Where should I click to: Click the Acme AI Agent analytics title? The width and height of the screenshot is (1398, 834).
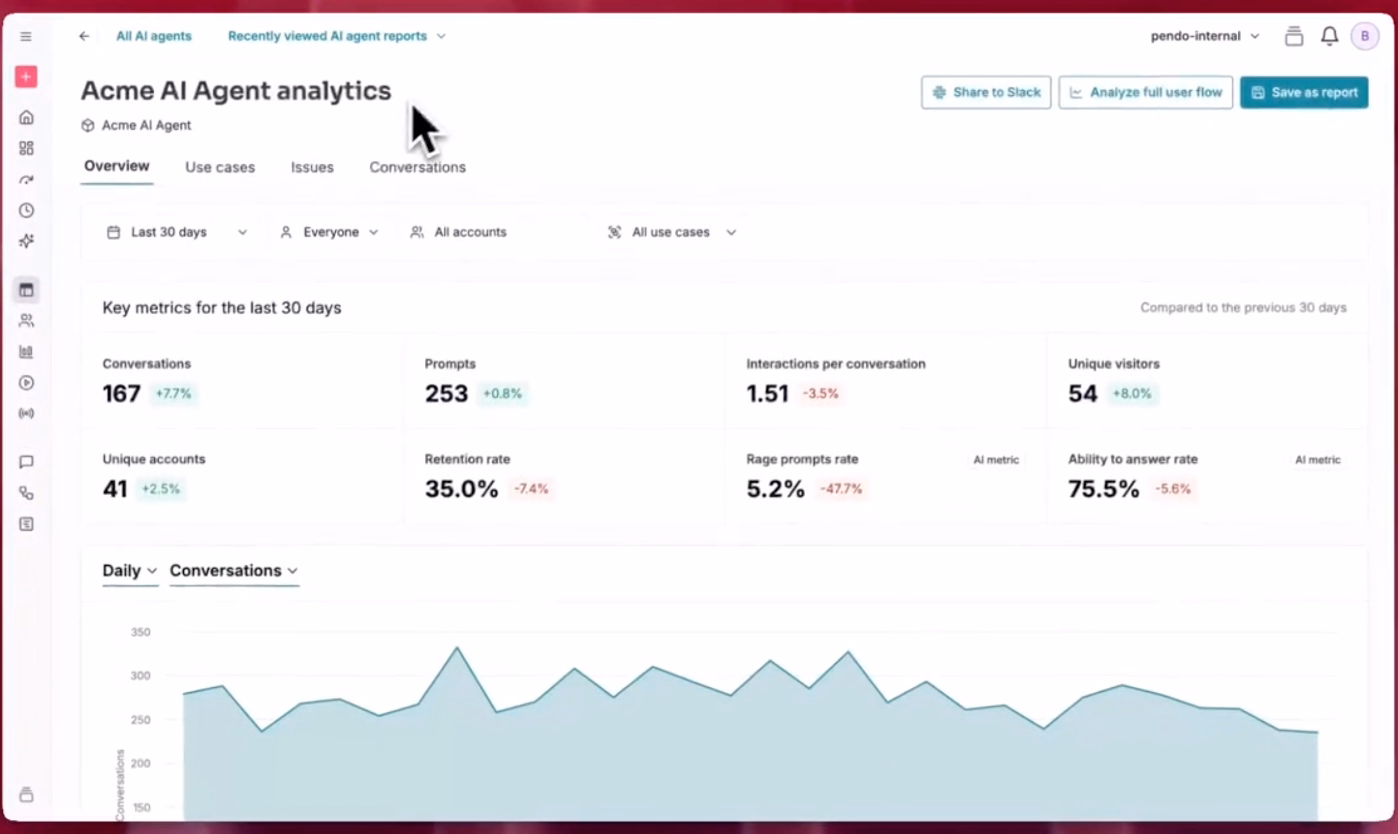tap(236, 91)
